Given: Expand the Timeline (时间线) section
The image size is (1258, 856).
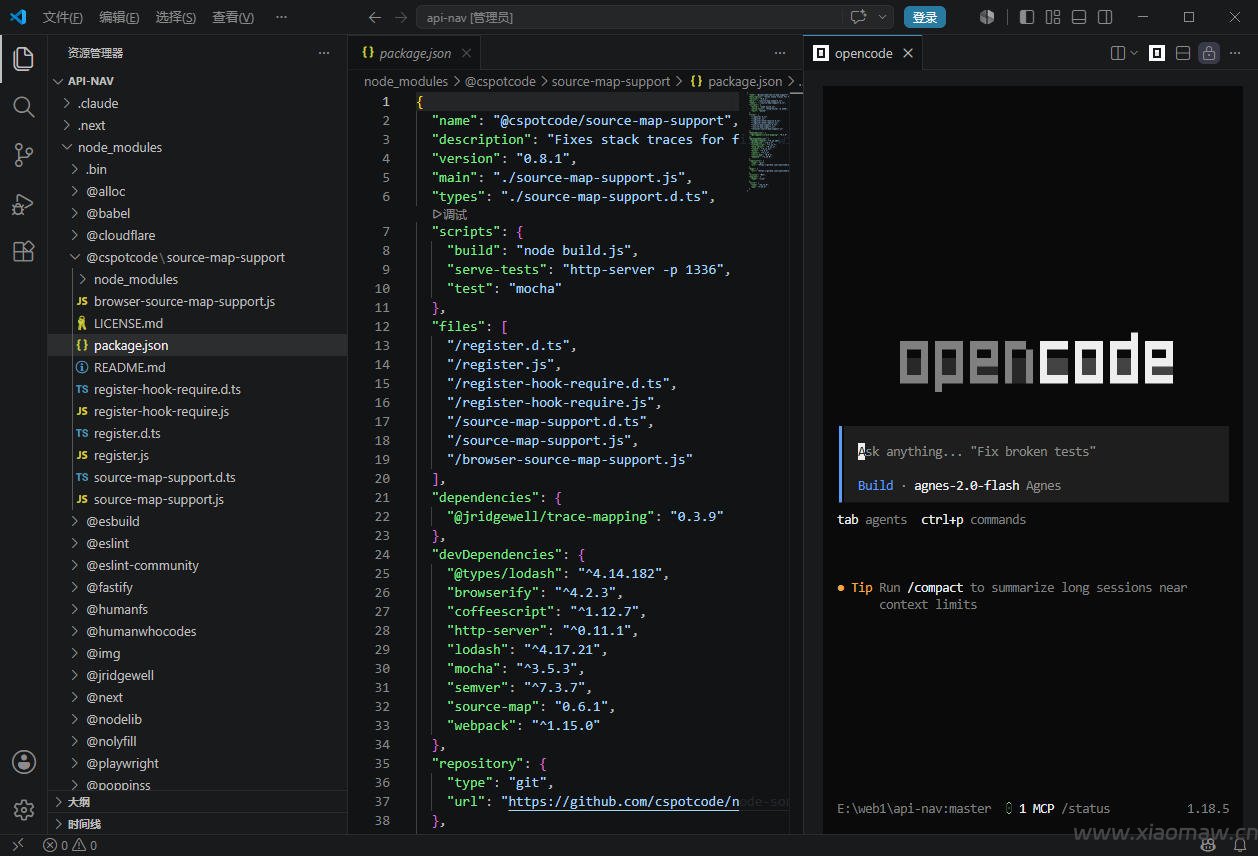Looking at the screenshot, I should [198, 824].
